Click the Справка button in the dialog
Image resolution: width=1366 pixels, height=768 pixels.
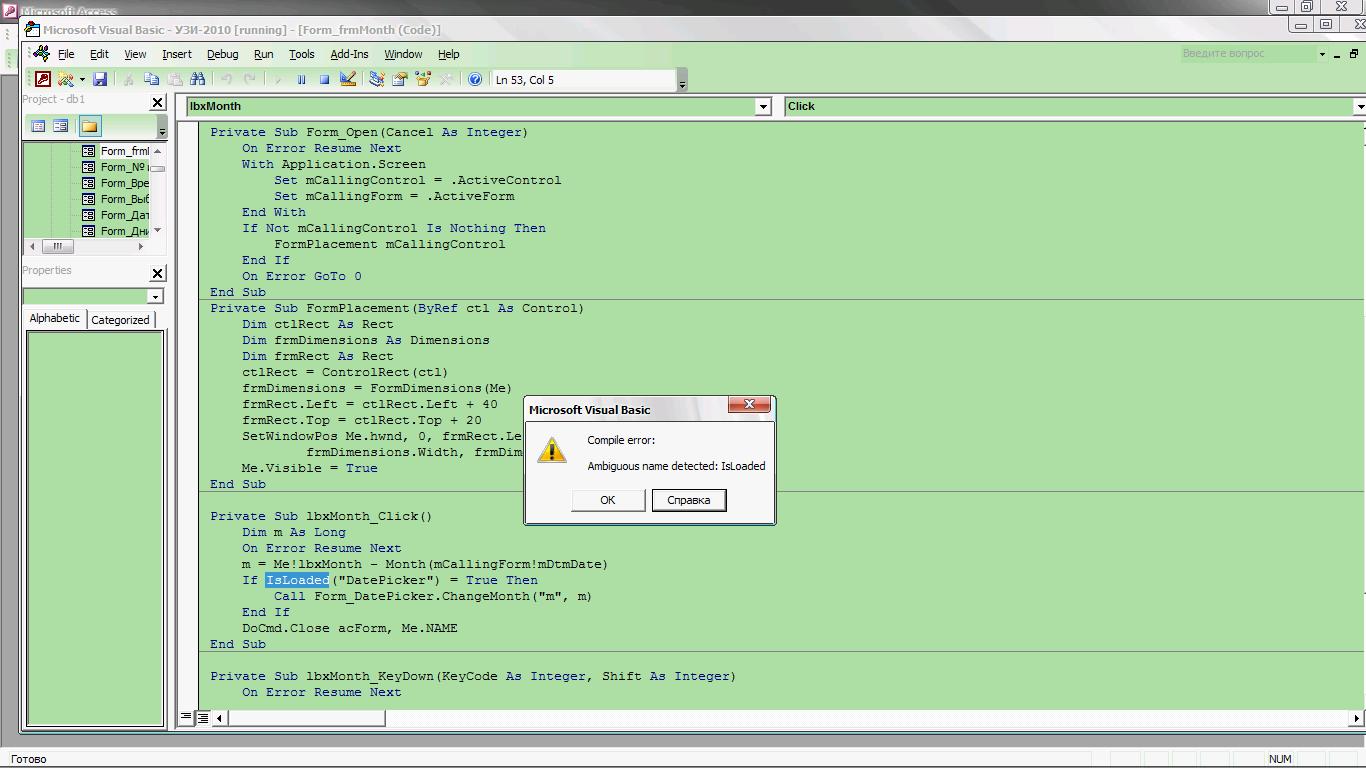[x=689, y=500]
